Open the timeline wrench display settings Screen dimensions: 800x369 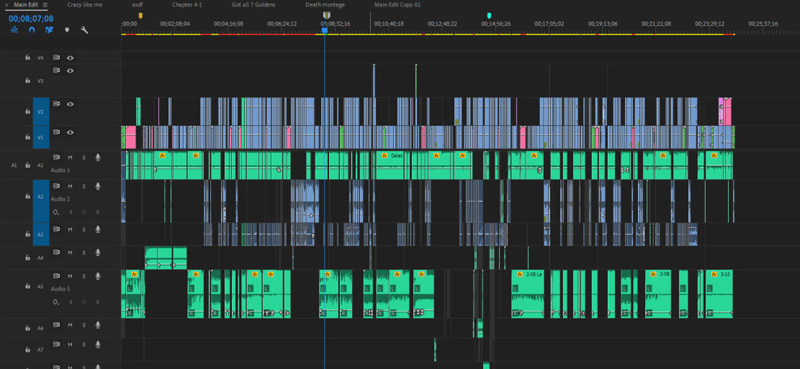[85, 30]
